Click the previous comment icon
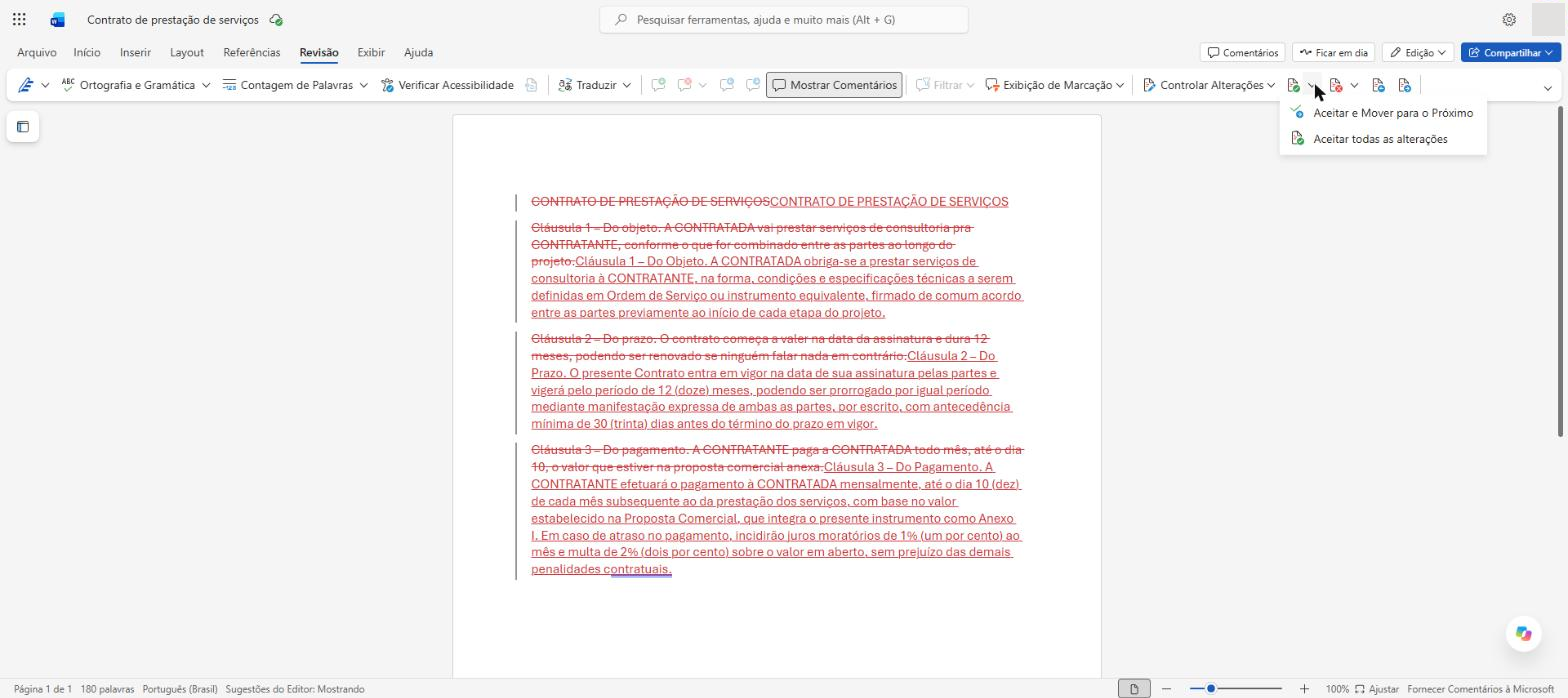The image size is (1568, 698). point(727,85)
